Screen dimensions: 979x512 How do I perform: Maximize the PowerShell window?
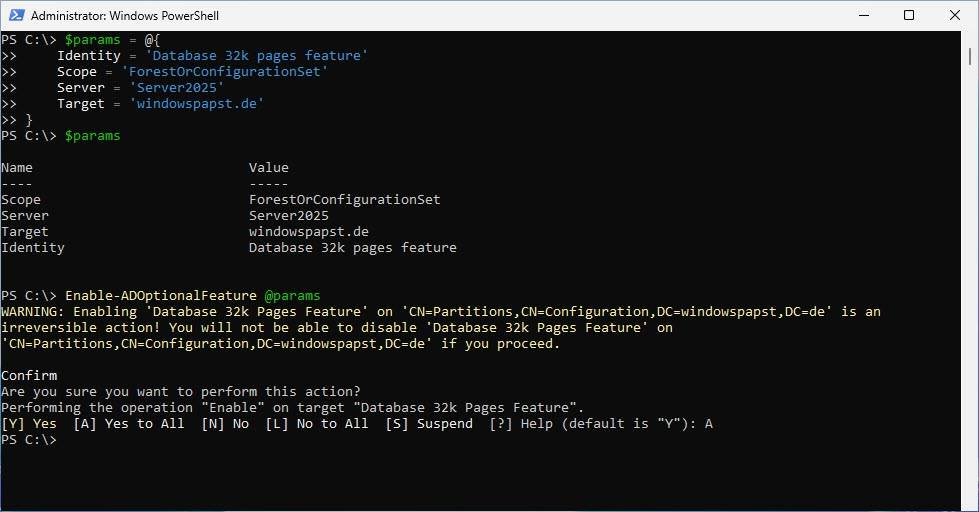(909, 15)
